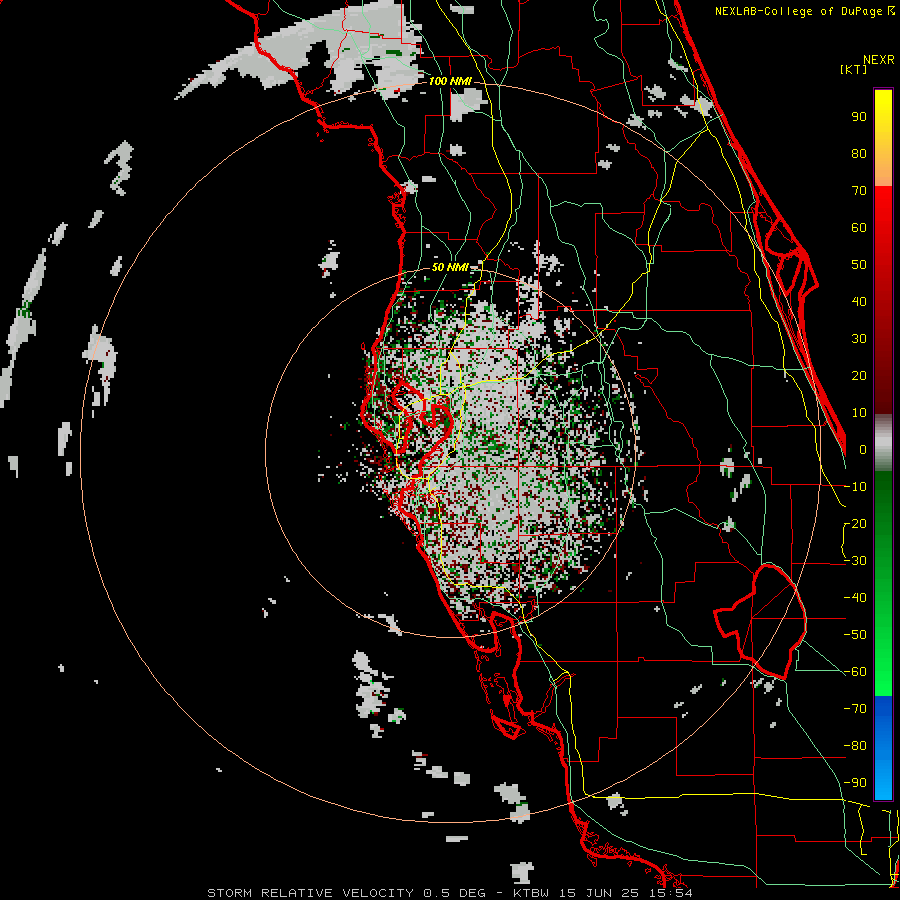Click the positive 80 kt scale value
This screenshot has width=900, height=900.
[859, 153]
